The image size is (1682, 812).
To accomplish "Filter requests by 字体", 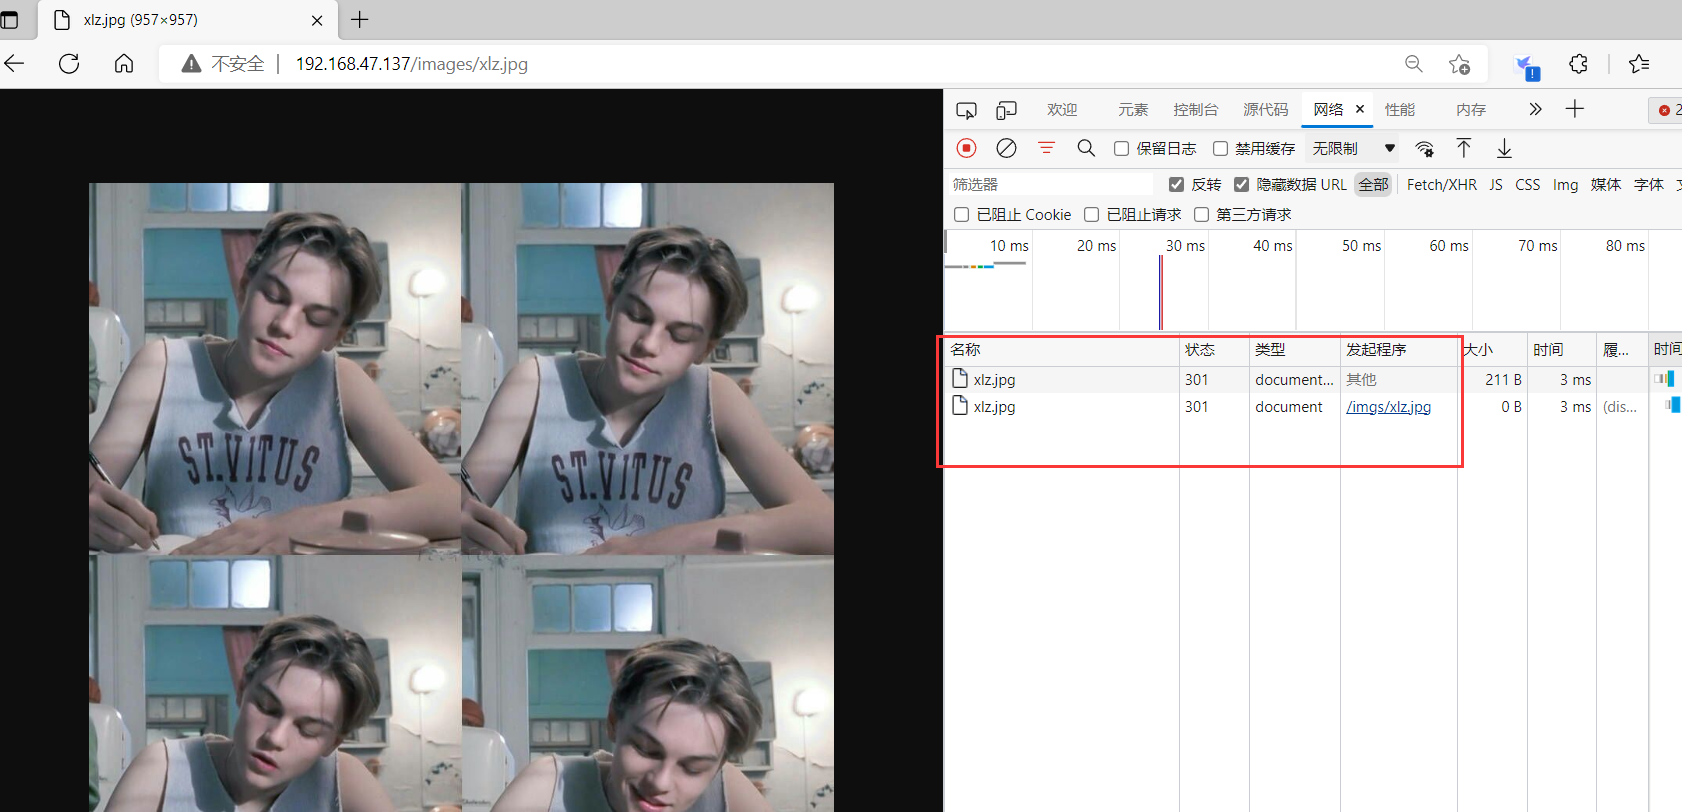I will pyautogui.click(x=1649, y=184).
